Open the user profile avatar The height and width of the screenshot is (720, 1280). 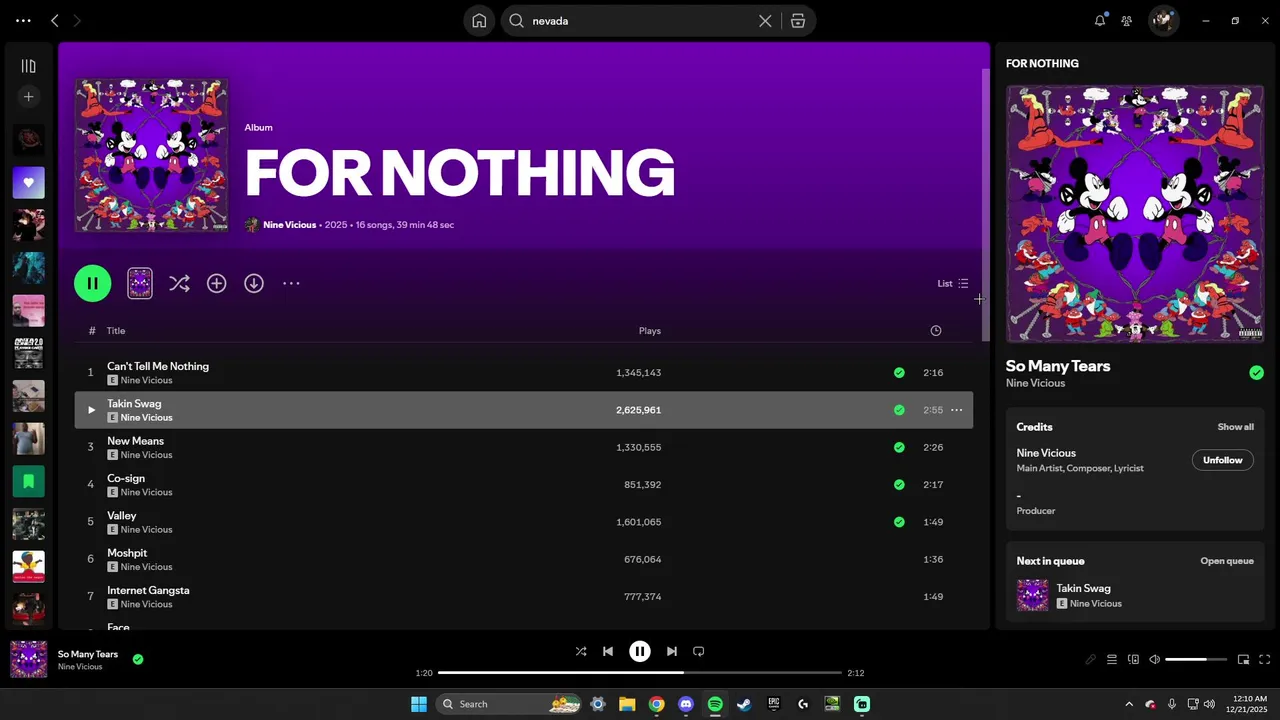[1163, 20]
